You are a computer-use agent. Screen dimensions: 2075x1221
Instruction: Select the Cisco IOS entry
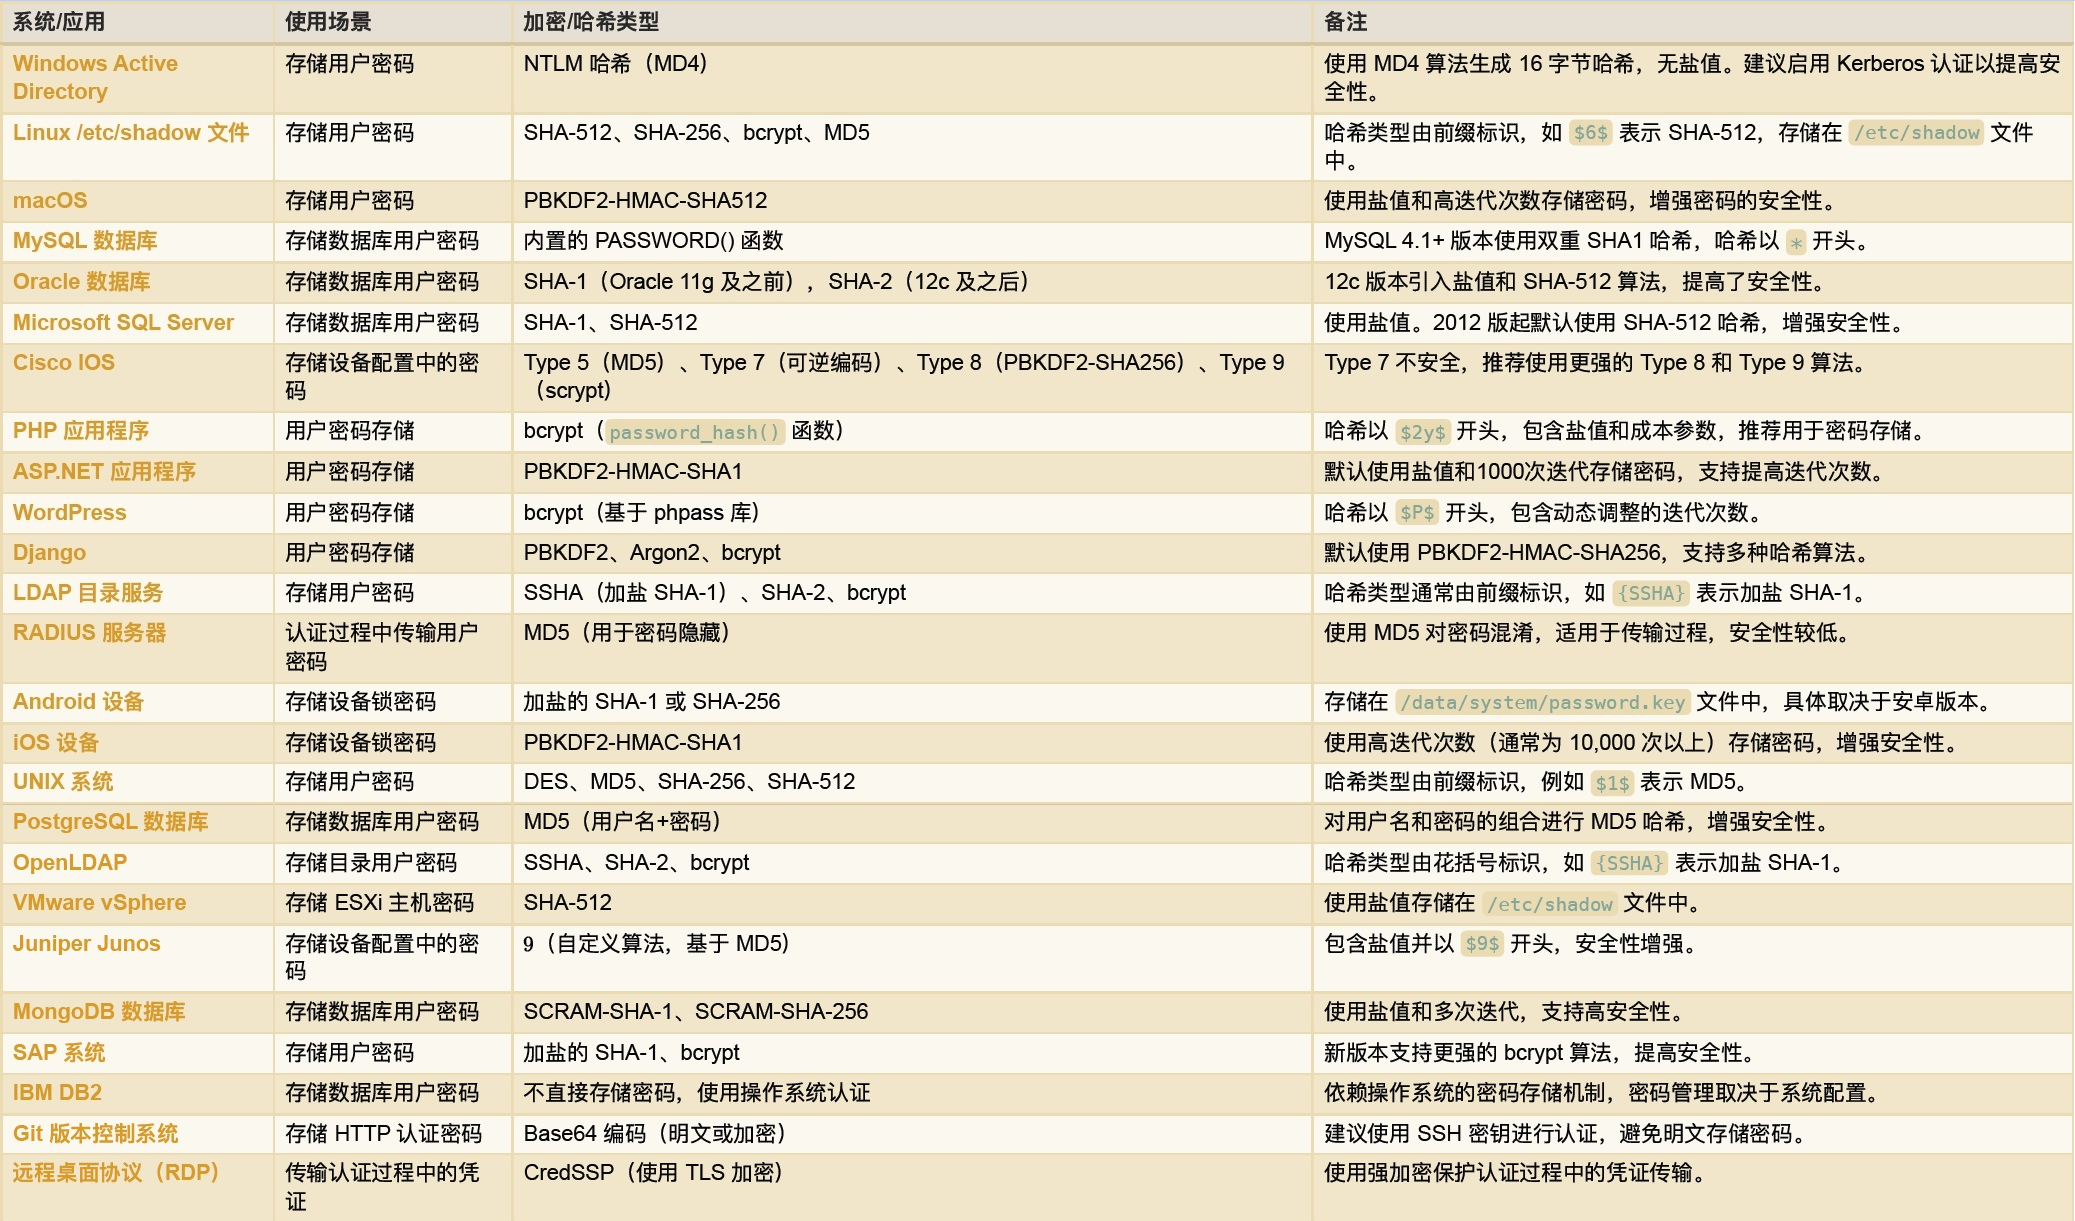click(x=63, y=362)
